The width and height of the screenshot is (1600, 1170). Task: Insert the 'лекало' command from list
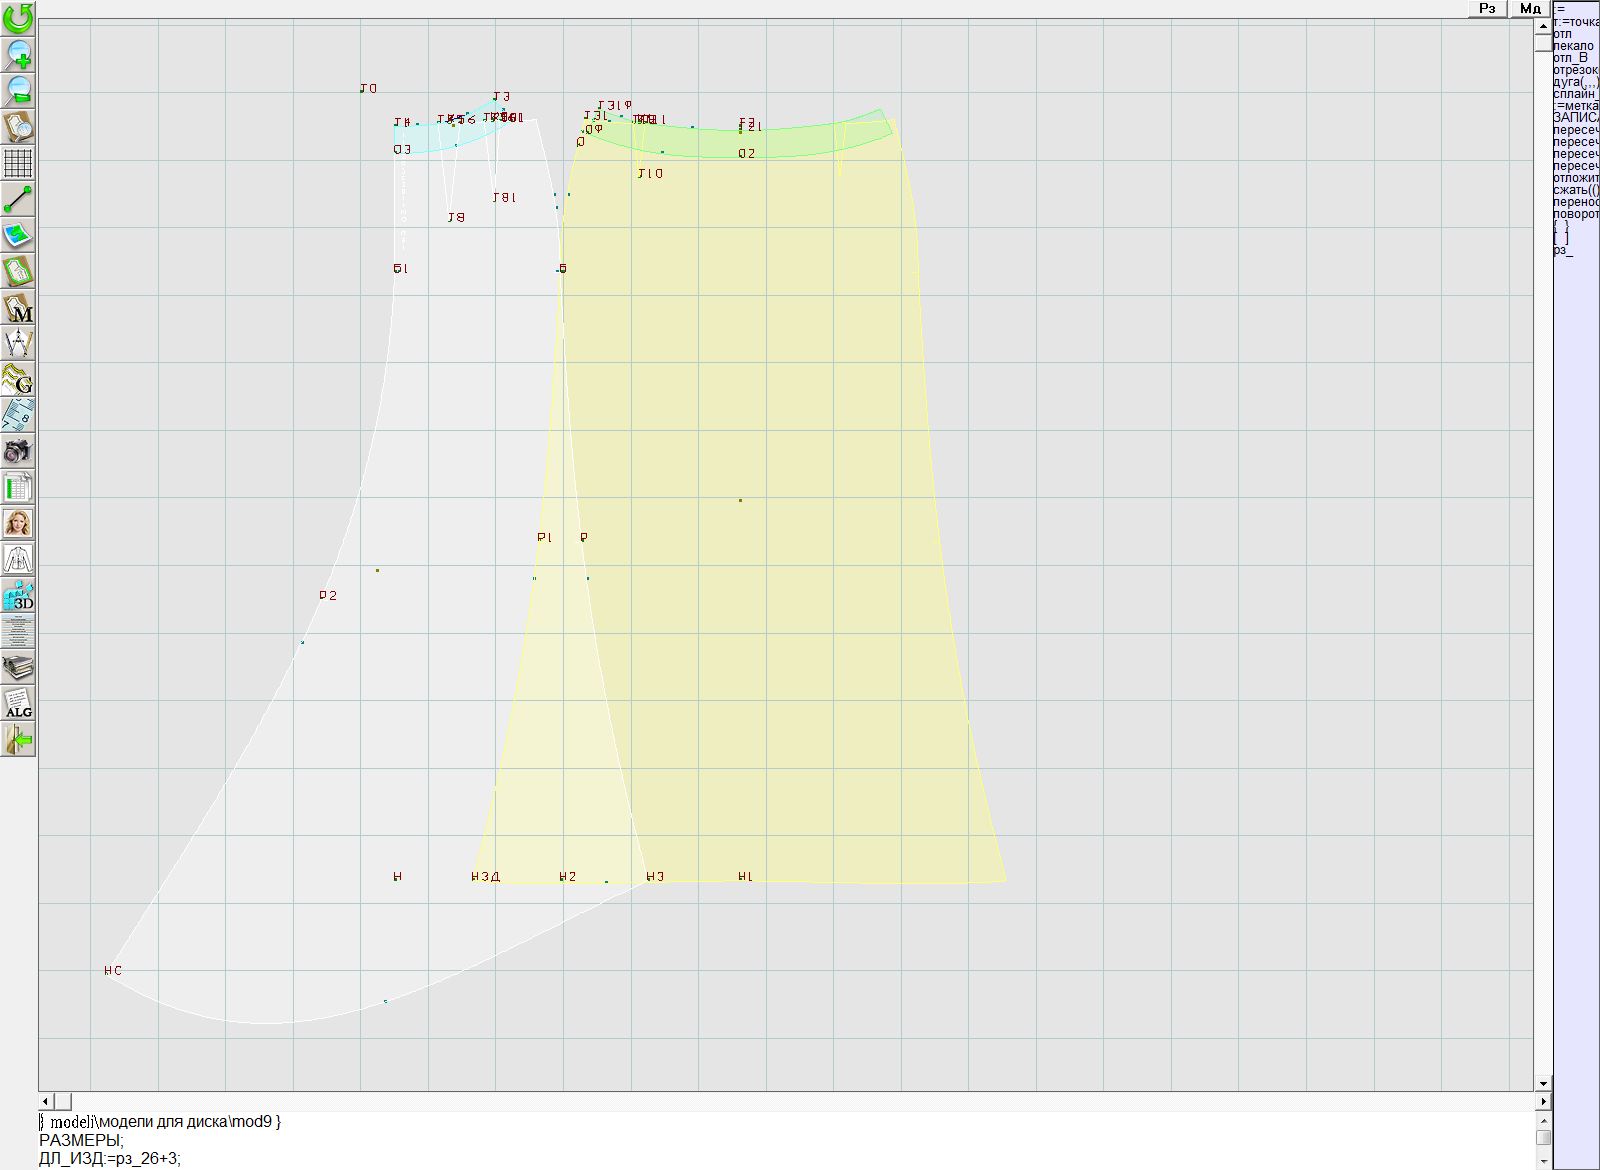[1574, 46]
